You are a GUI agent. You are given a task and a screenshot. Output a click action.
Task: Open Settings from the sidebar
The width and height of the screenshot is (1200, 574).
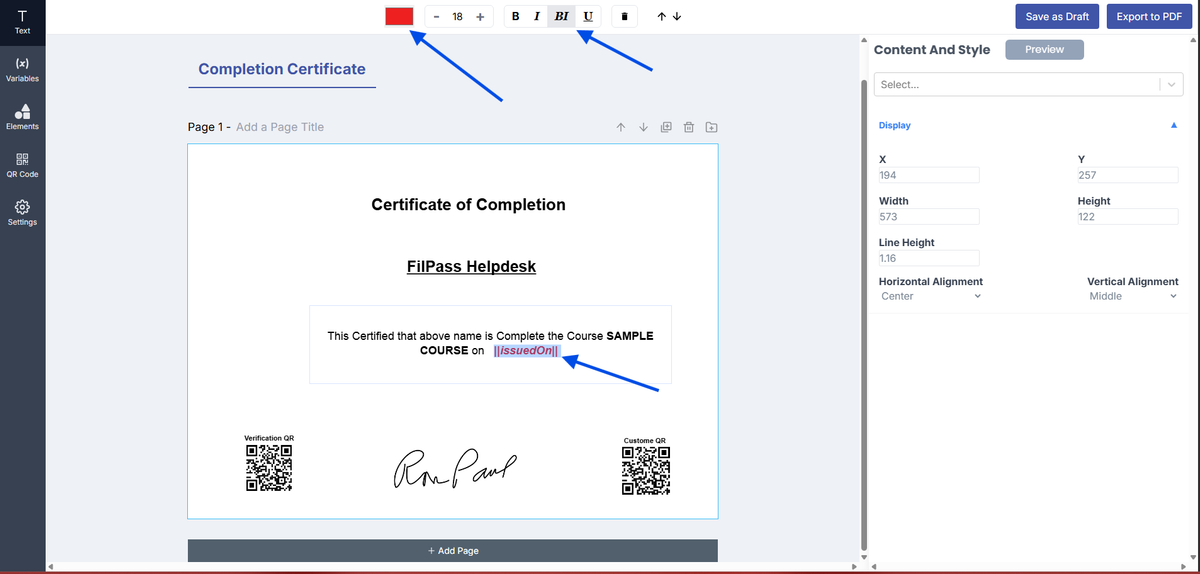(x=22, y=212)
